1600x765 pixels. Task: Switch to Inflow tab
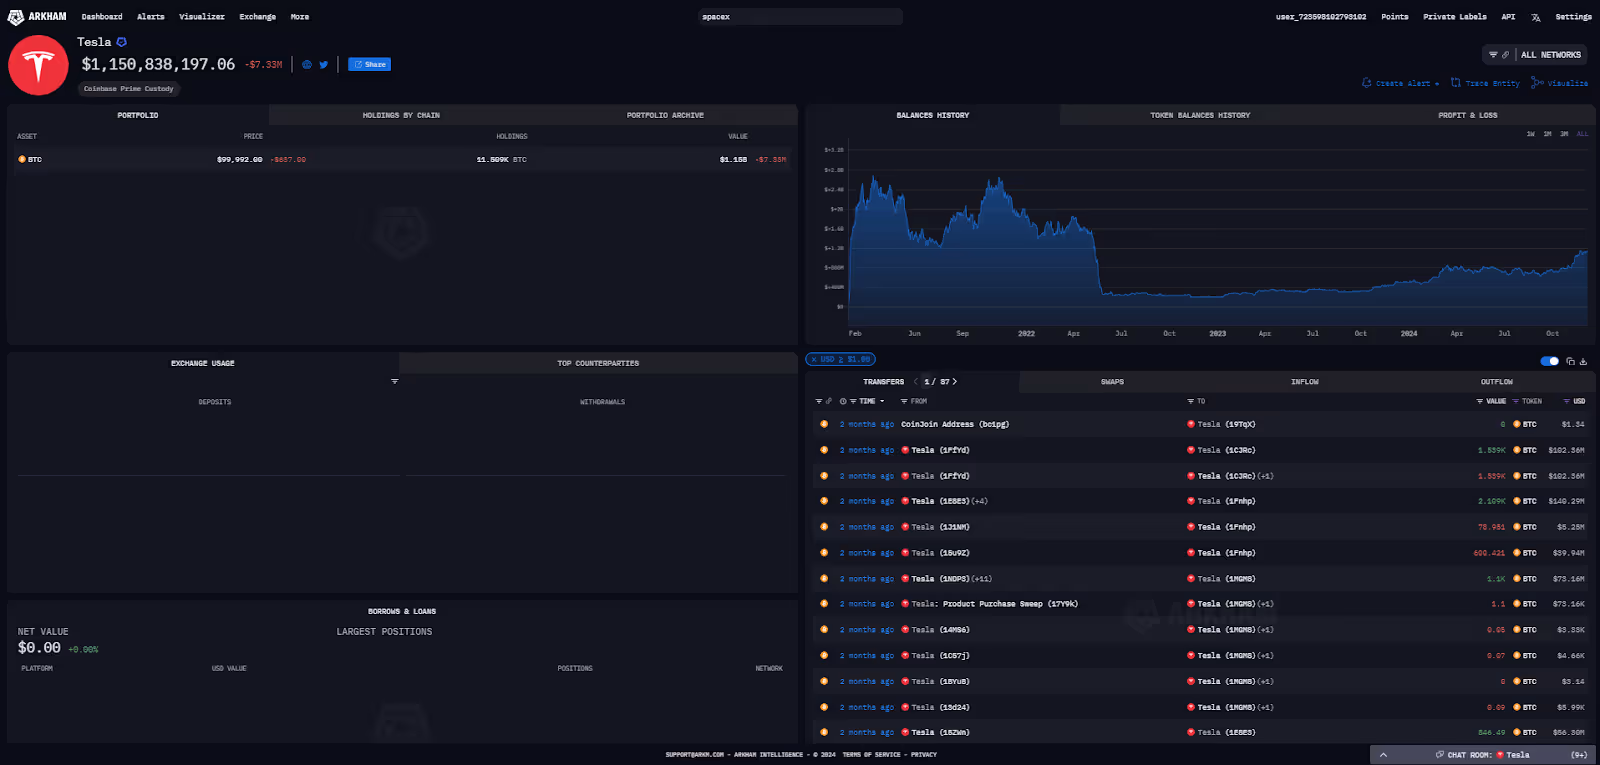point(1304,382)
